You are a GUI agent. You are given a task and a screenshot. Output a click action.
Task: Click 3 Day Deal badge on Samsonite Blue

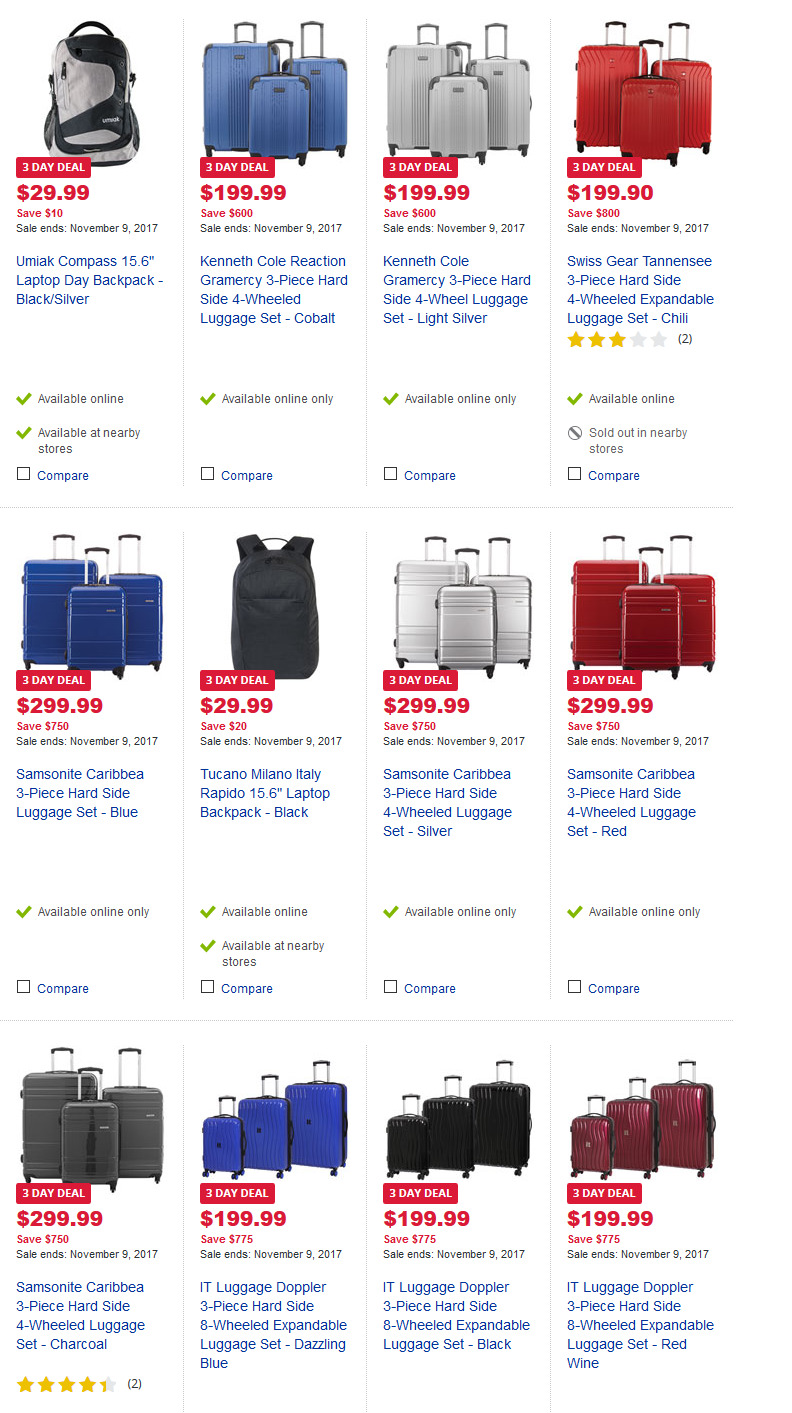[x=53, y=680]
